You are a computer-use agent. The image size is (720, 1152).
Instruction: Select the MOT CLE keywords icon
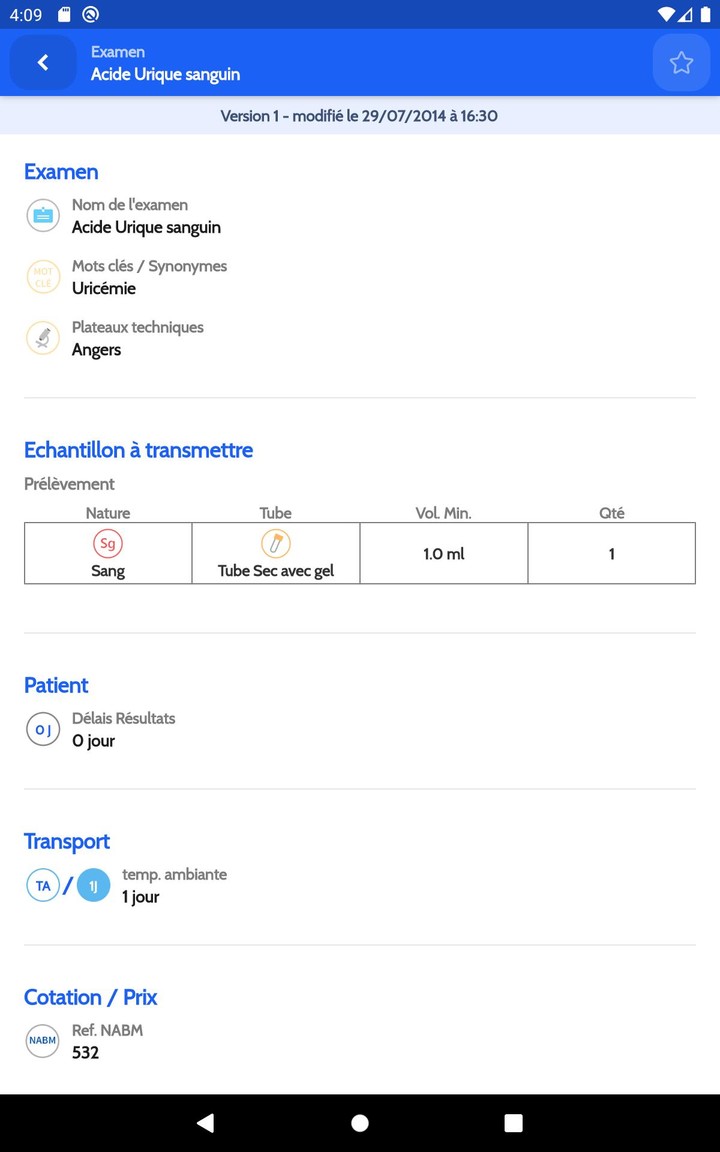point(42,277)
